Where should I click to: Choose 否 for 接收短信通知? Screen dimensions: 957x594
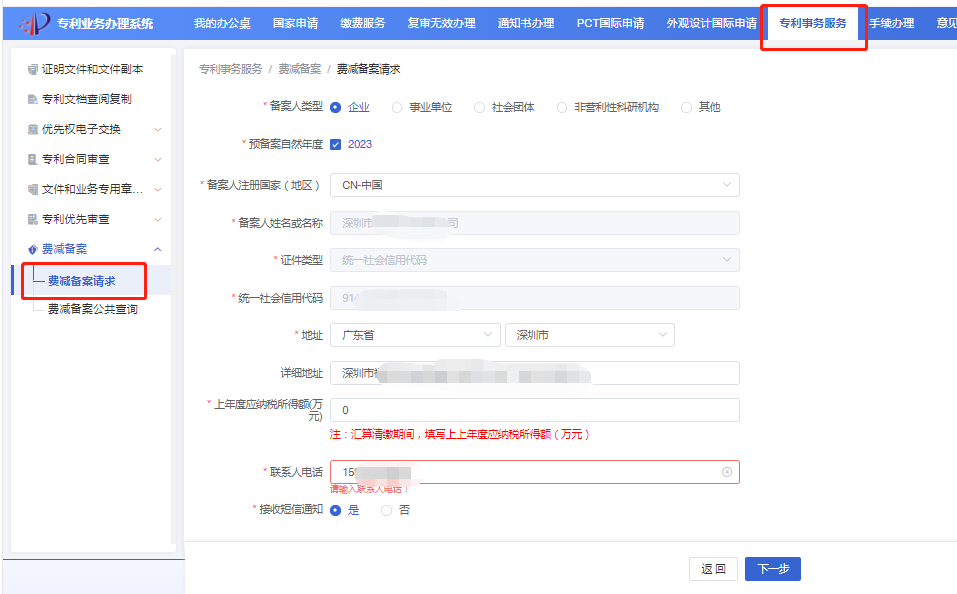387,510
